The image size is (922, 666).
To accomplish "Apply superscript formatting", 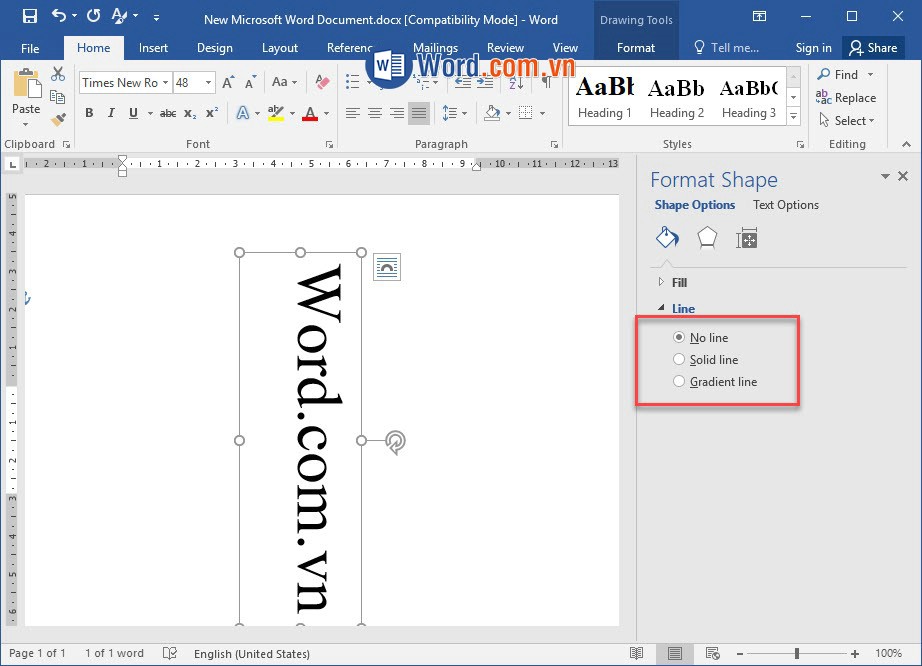I will coord(212,113).
